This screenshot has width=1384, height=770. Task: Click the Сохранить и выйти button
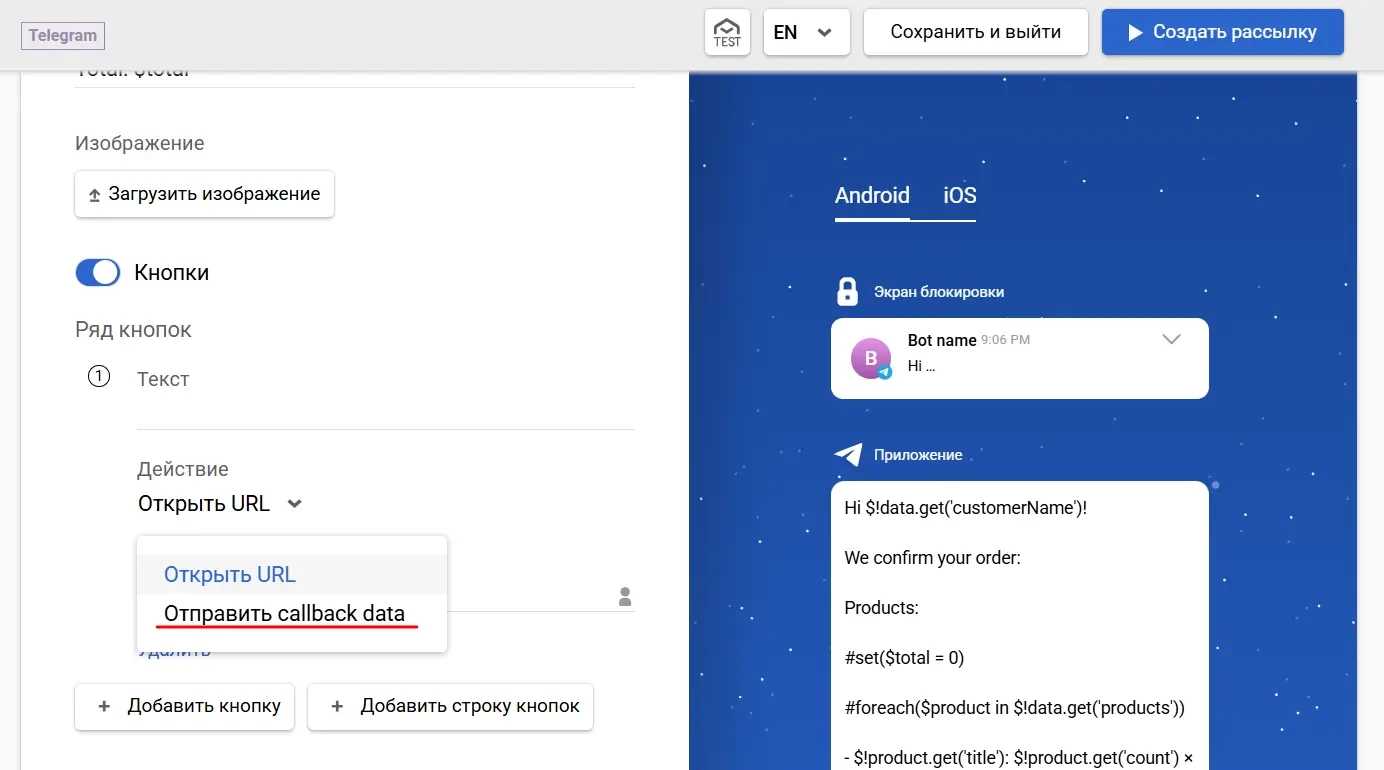tap(975, 31)
